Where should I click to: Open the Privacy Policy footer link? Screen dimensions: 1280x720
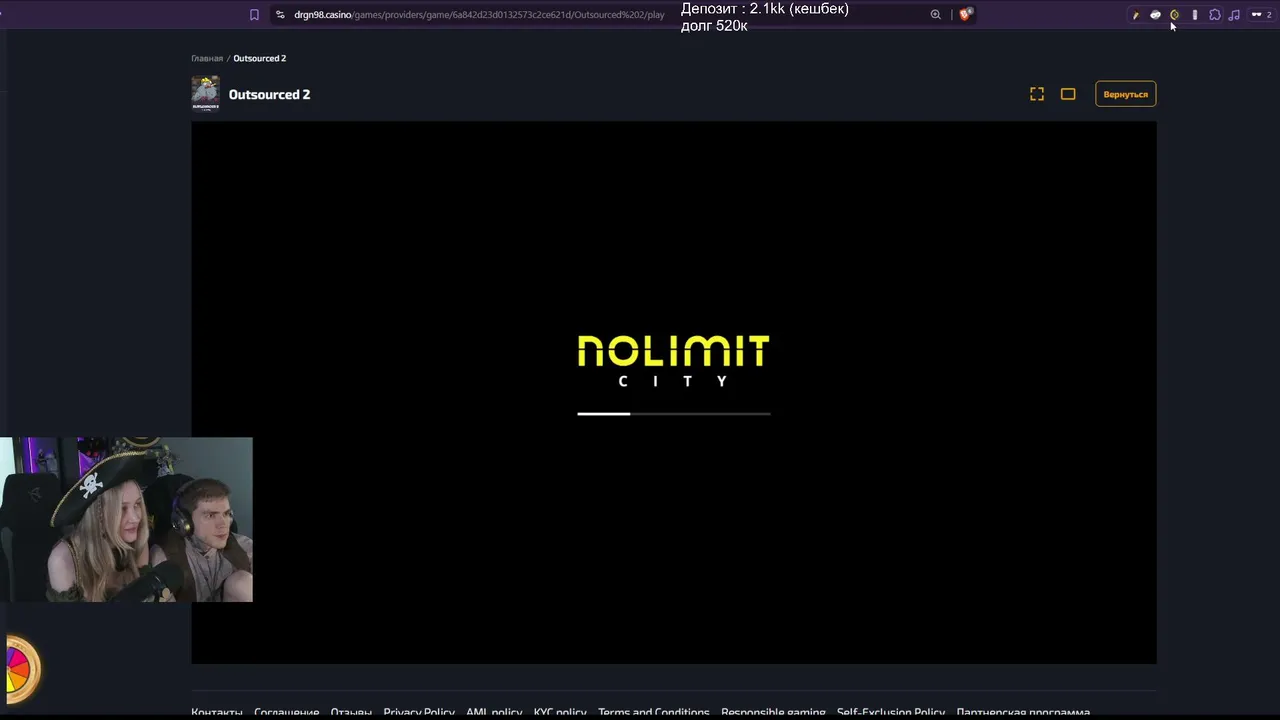419,712
